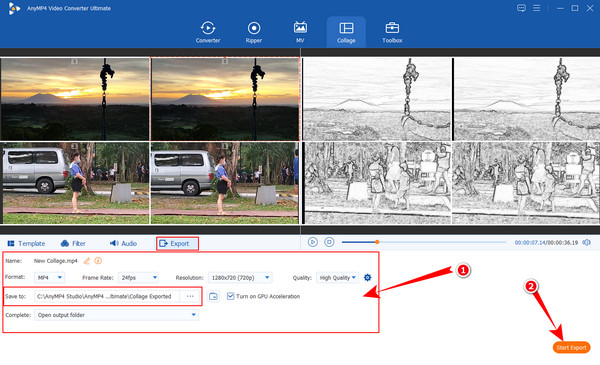Switch to the MV tab
This screenshot has width=600, height=365.
pyautogui.click(x=300, y=32)
